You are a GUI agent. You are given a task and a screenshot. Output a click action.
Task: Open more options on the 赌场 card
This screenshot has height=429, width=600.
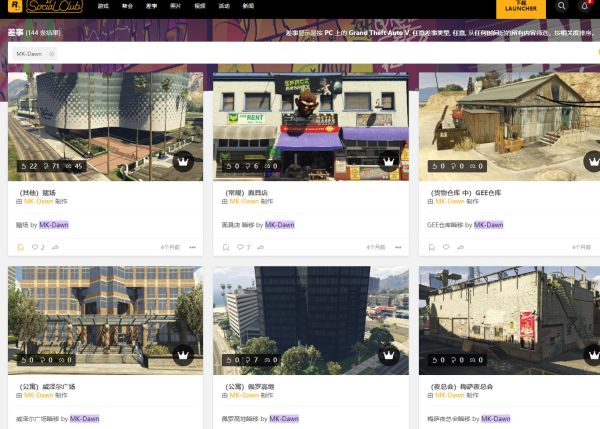(192, 247)
